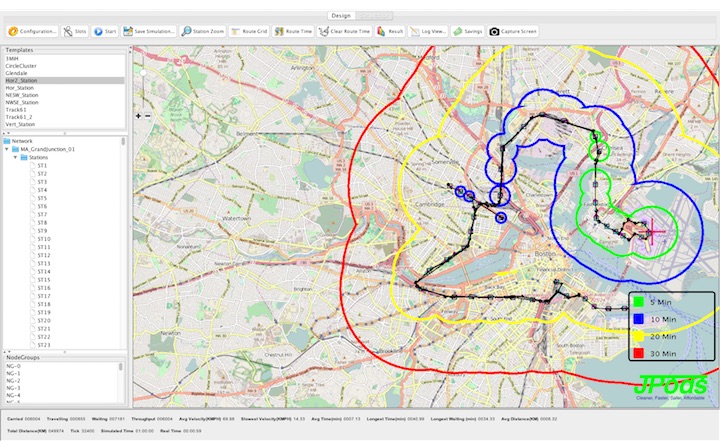Image resolution: width=720 pixels, height=441 pixels.
Task: Choose NG-2 in NodeGroups list
Action: tap(14, 380)
